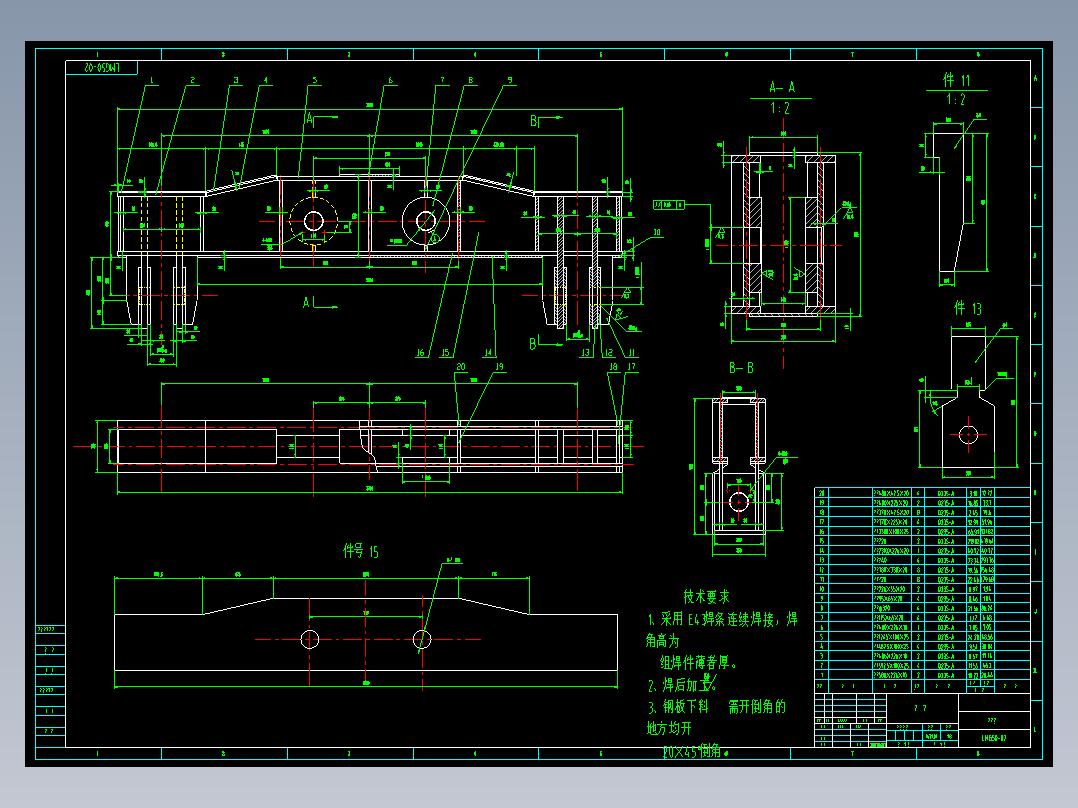Select the lower section marker B
Image resolution: width=1078 pixels, height=808 pixels.
coord(533,342)
